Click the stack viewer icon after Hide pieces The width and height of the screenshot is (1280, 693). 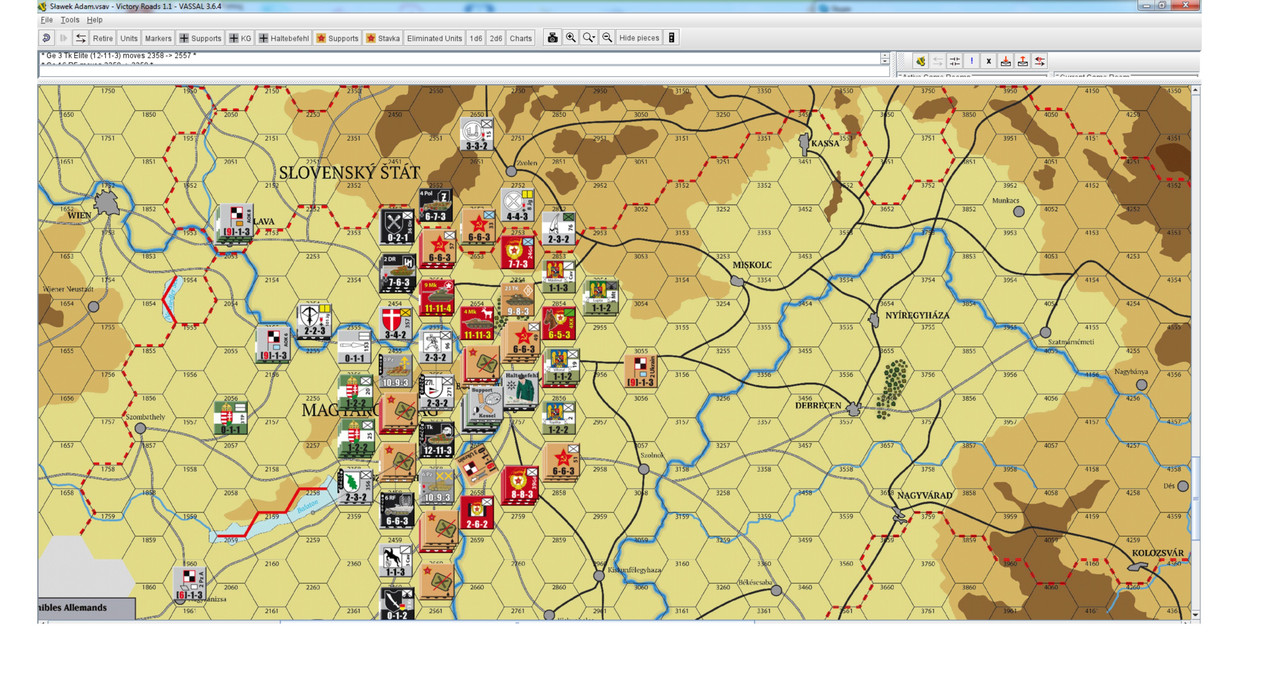point(671,38)
